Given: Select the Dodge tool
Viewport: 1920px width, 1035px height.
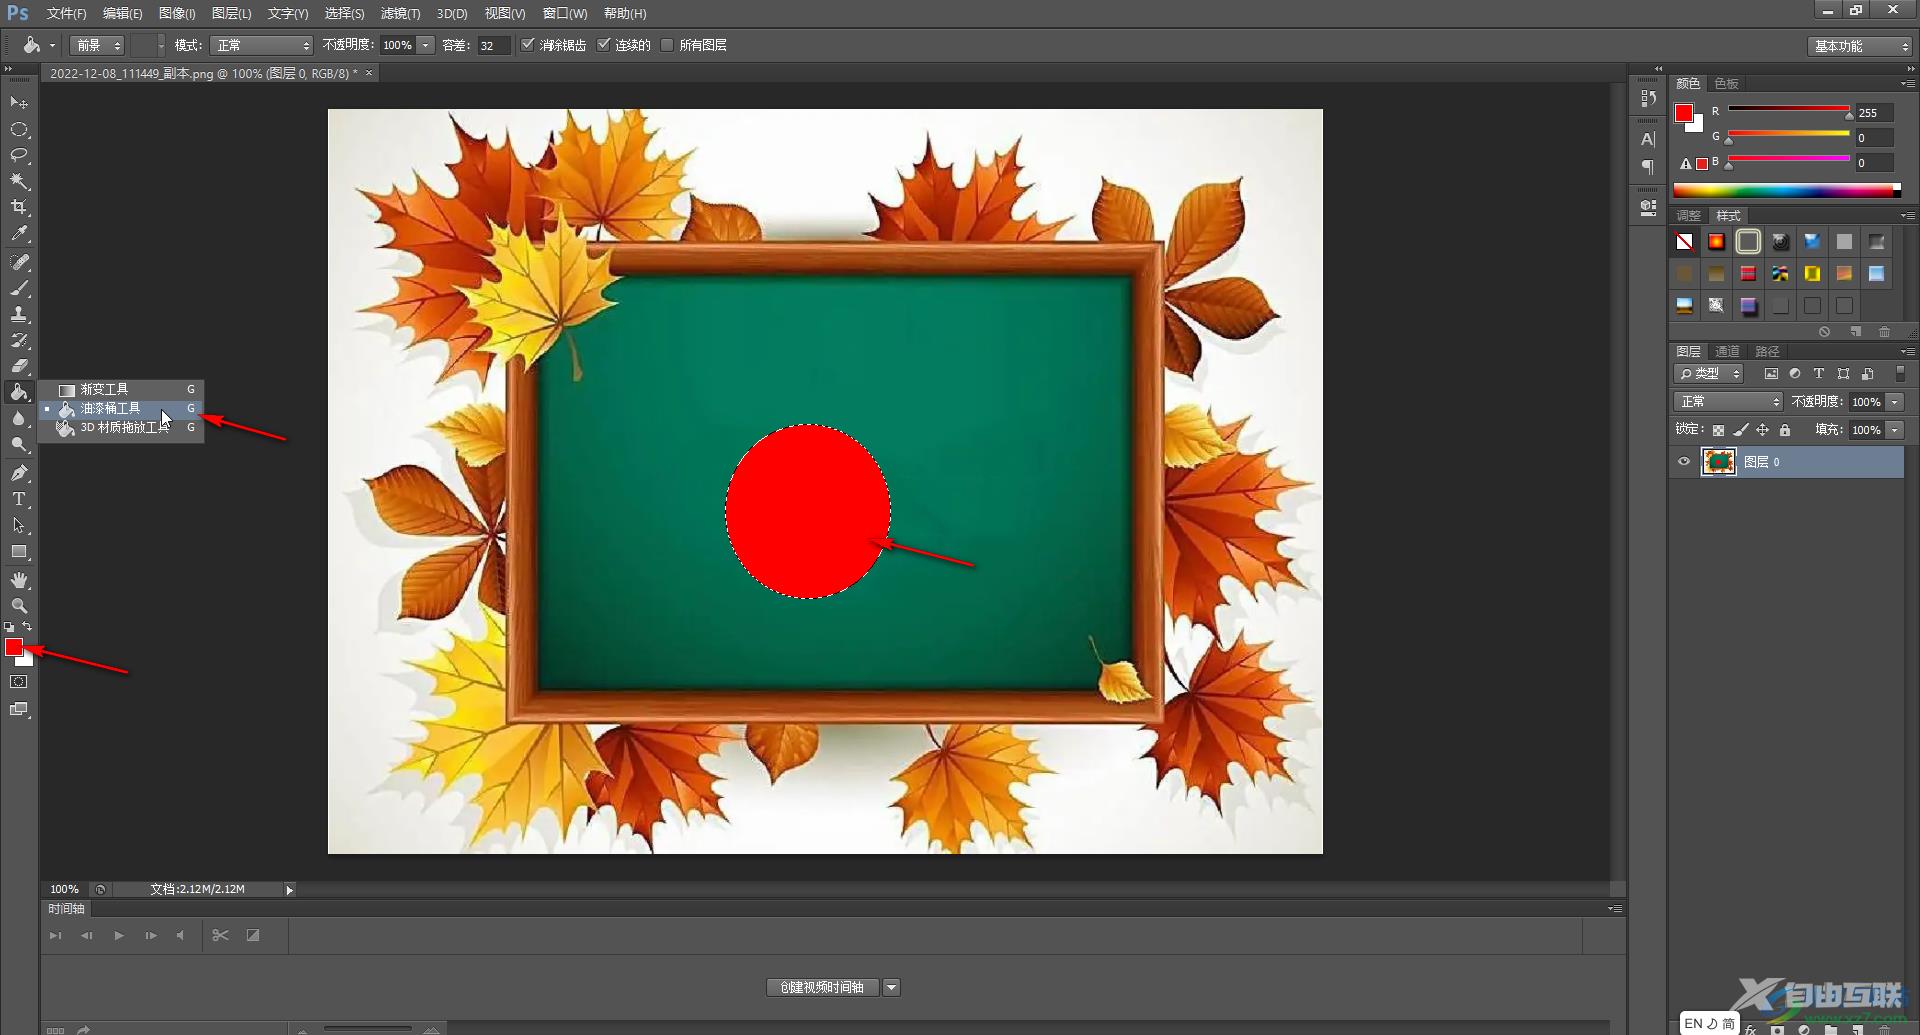Looking at the screenshot, I should click(19, 444).
